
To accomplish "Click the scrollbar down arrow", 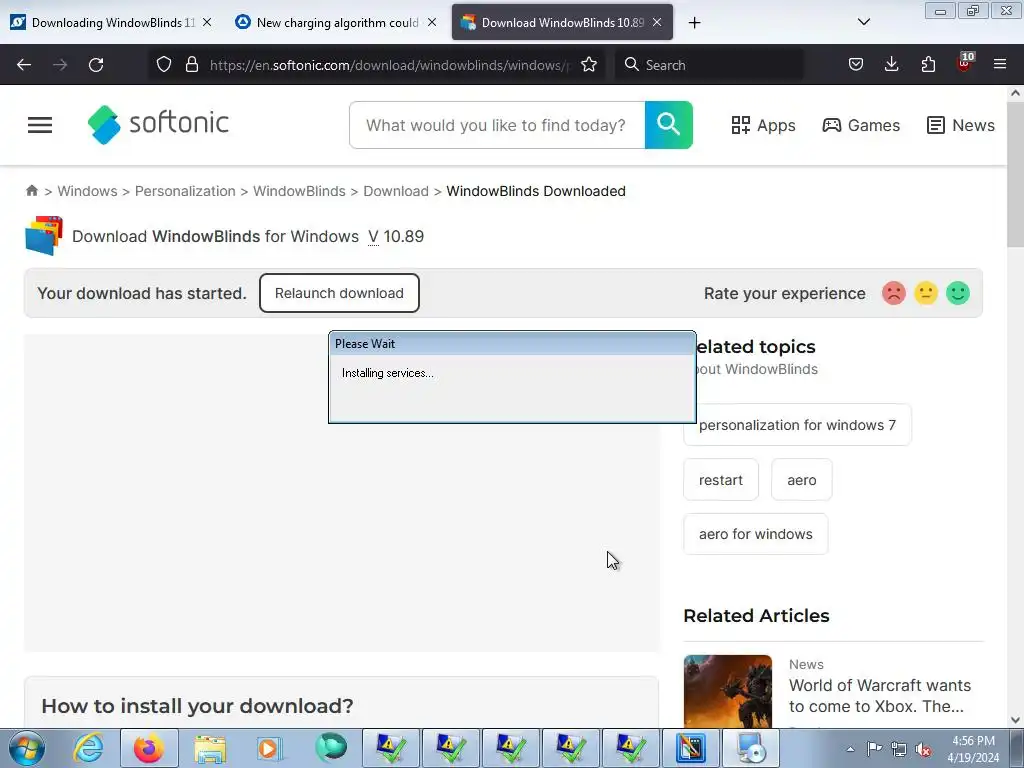I will [1015, 720].
